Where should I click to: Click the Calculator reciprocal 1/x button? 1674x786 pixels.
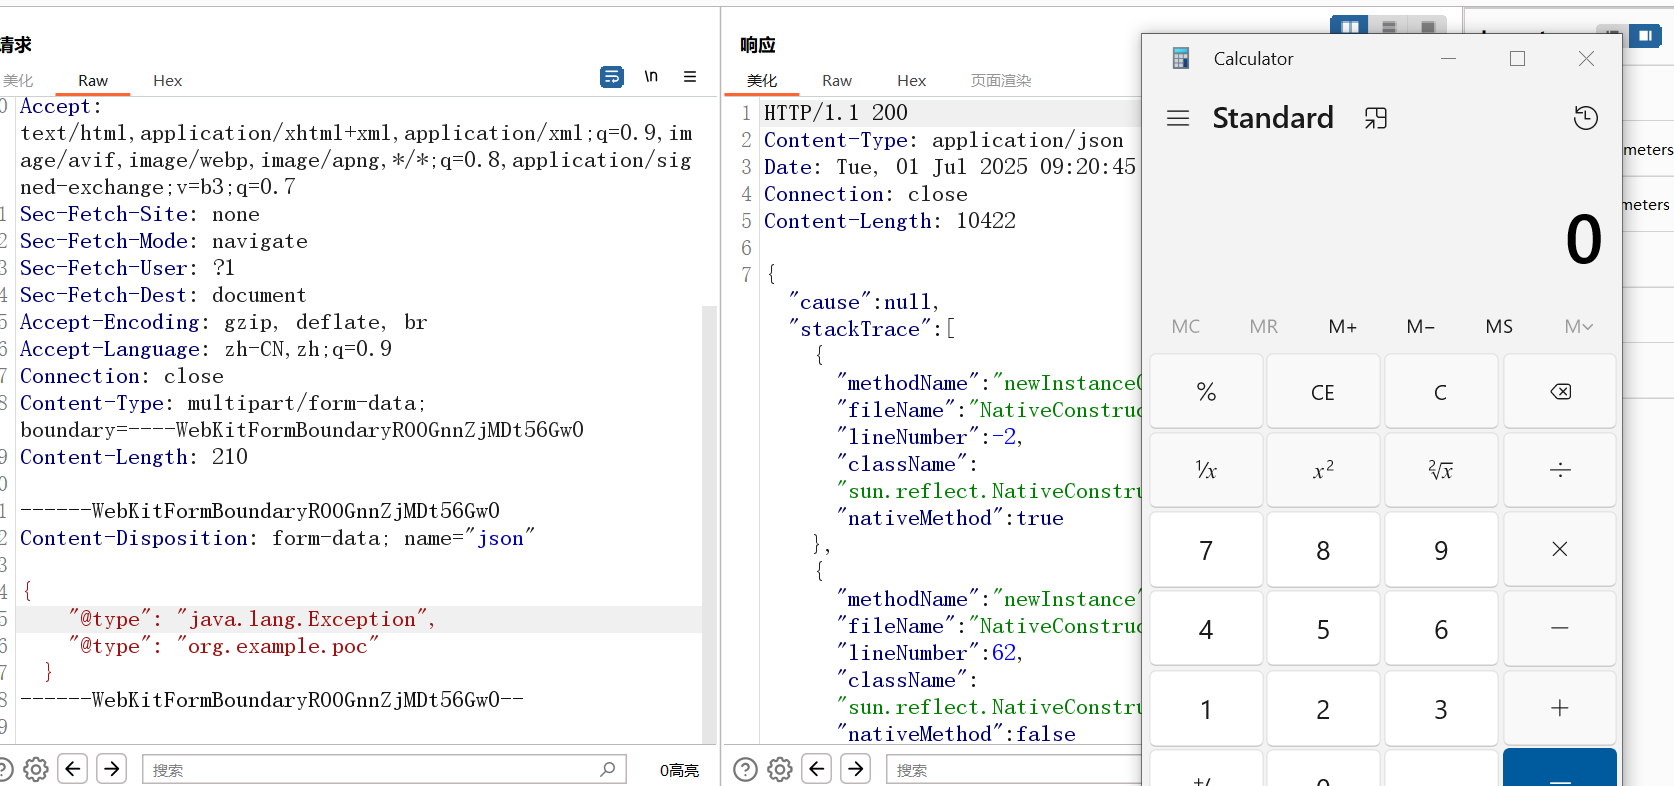pos(1206,470)
